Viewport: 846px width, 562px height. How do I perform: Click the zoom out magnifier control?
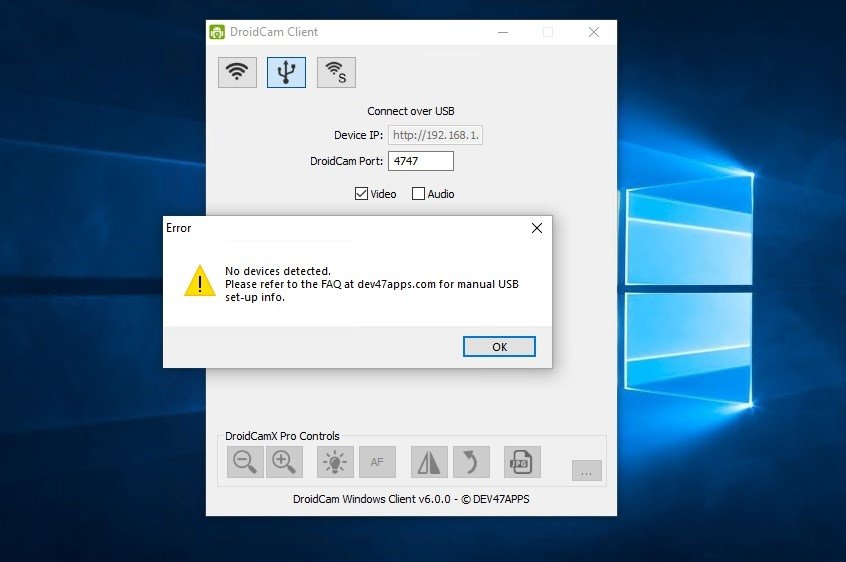tap(245, 462)
